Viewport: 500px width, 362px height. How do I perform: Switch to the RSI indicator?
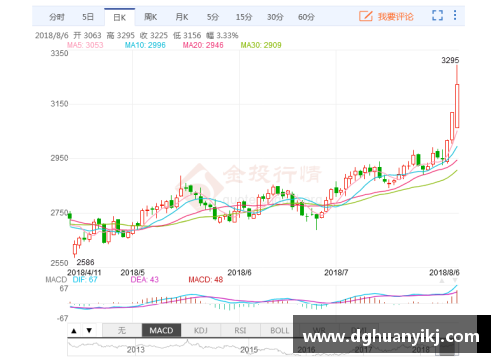(240, 331)
